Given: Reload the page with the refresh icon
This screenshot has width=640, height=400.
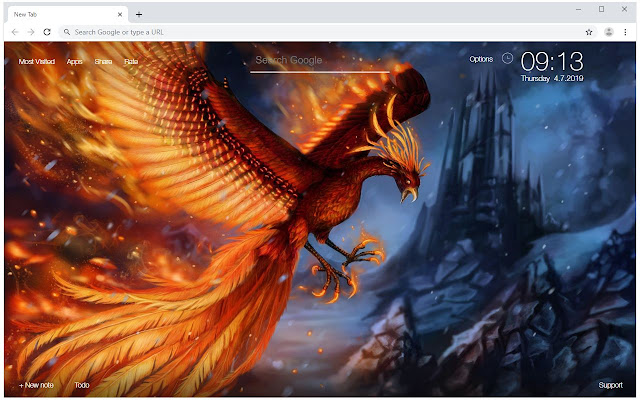Looking at the screenshot, I should 47,32.
